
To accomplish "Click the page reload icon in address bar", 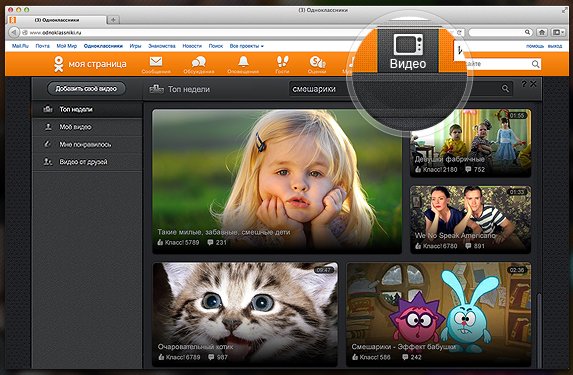I will pyautogui.click(x=460, y=33).
